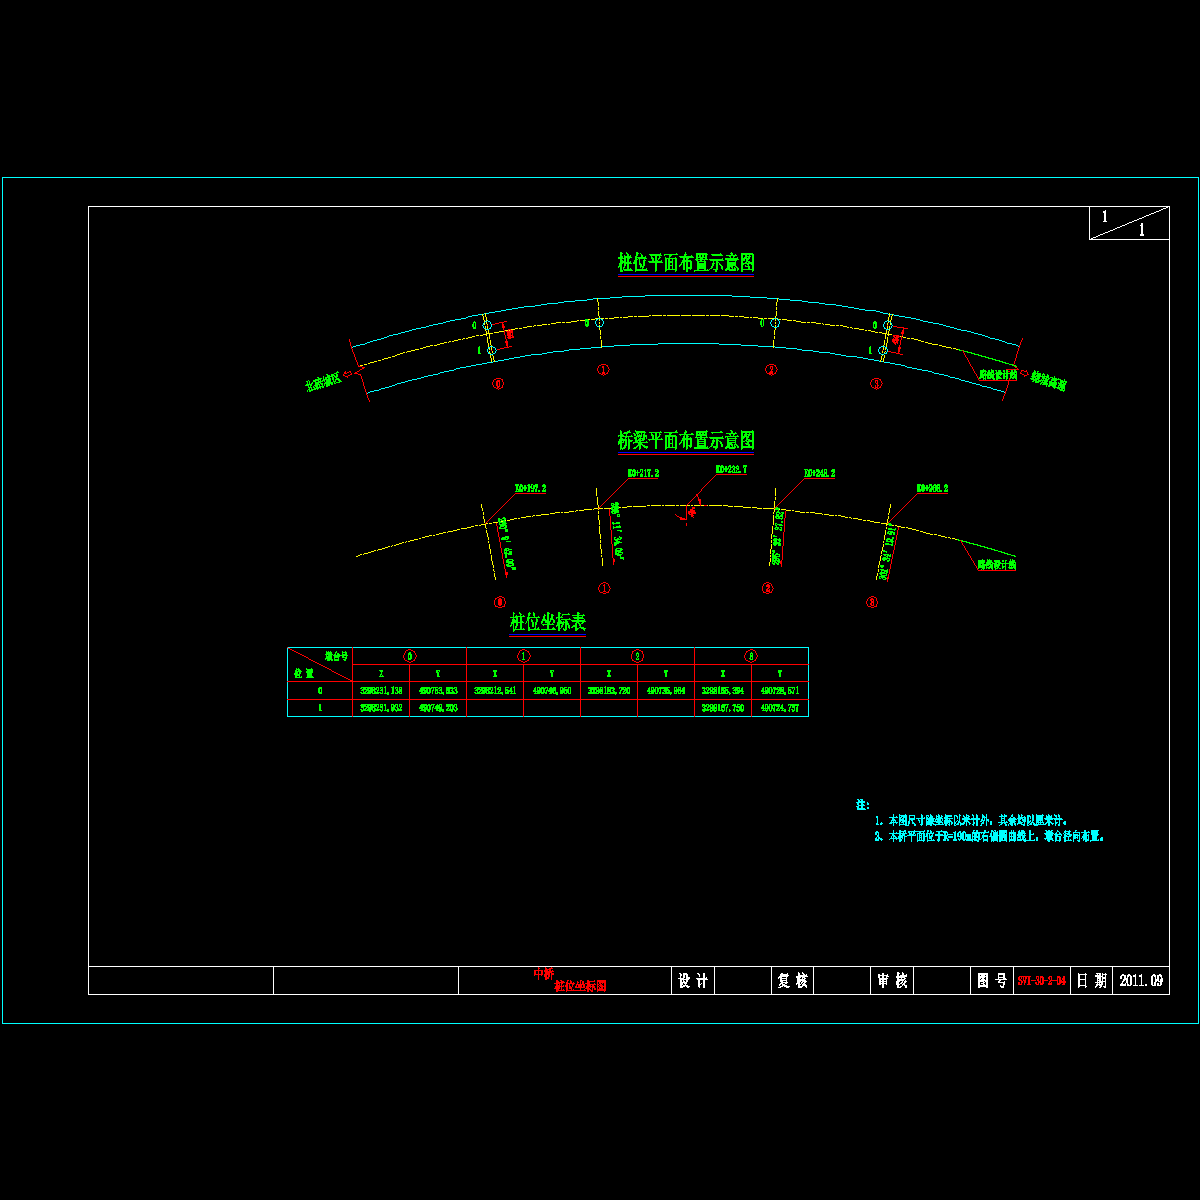Screen dimensions: 1200x1200
Task: Click the page number box at top right
Action: click(x=1129, y=223)
